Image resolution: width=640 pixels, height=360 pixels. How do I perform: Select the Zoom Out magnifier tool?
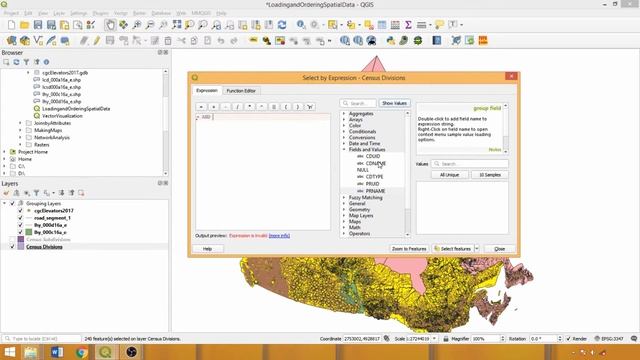point(150,25)
